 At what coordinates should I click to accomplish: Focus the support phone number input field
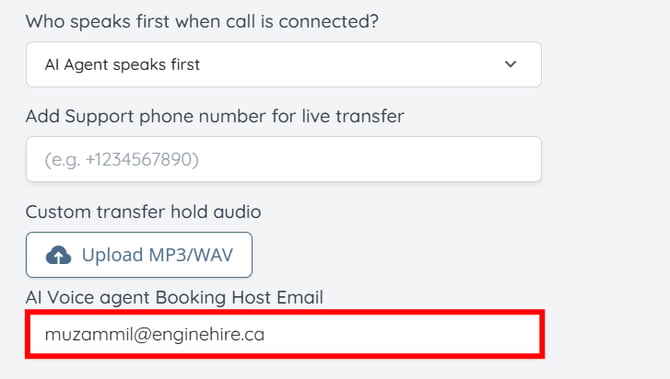point(284,159)
